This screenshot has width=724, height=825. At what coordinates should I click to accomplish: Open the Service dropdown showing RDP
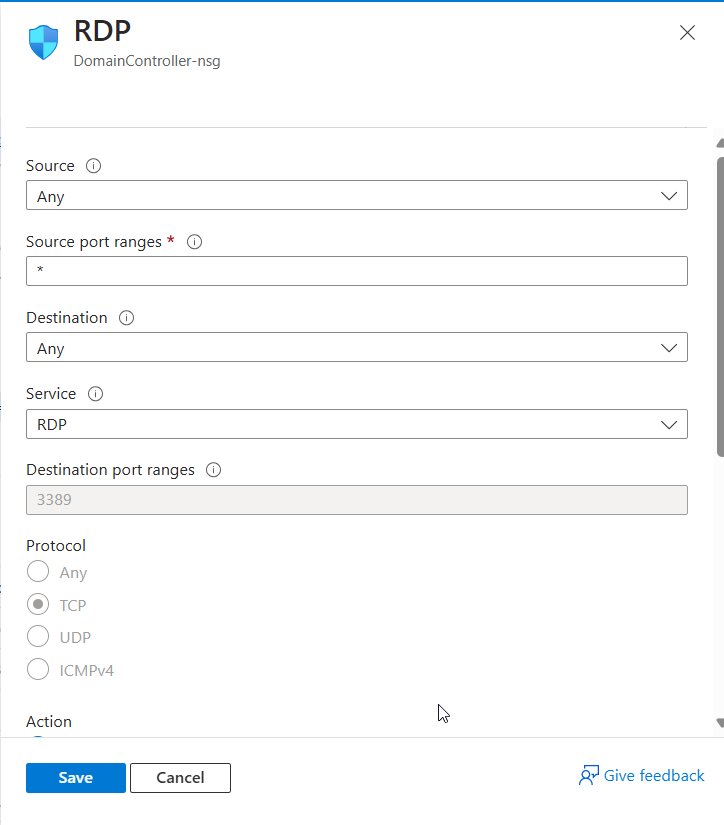pyautogui.click(x=357, y=424)
